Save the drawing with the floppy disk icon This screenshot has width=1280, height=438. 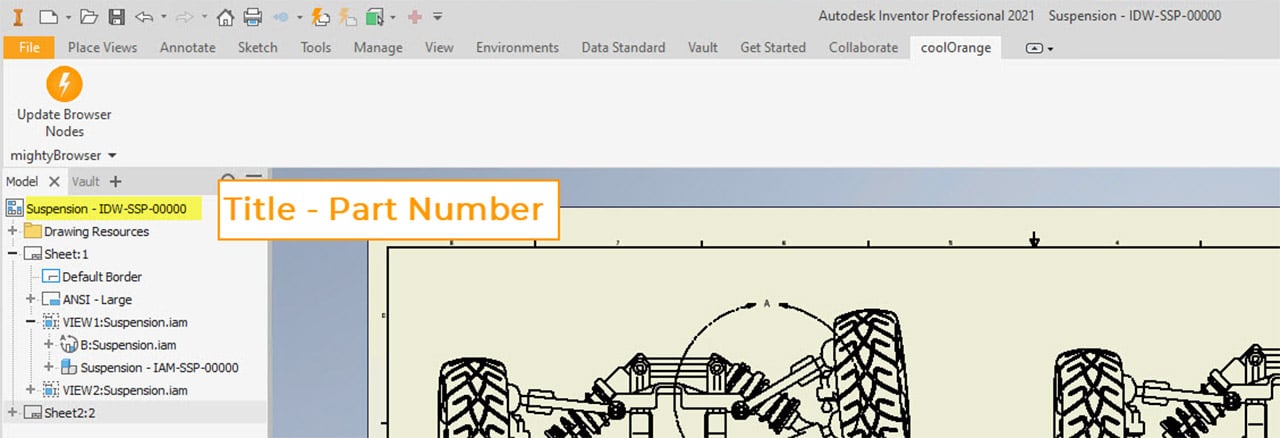[116, 16]
